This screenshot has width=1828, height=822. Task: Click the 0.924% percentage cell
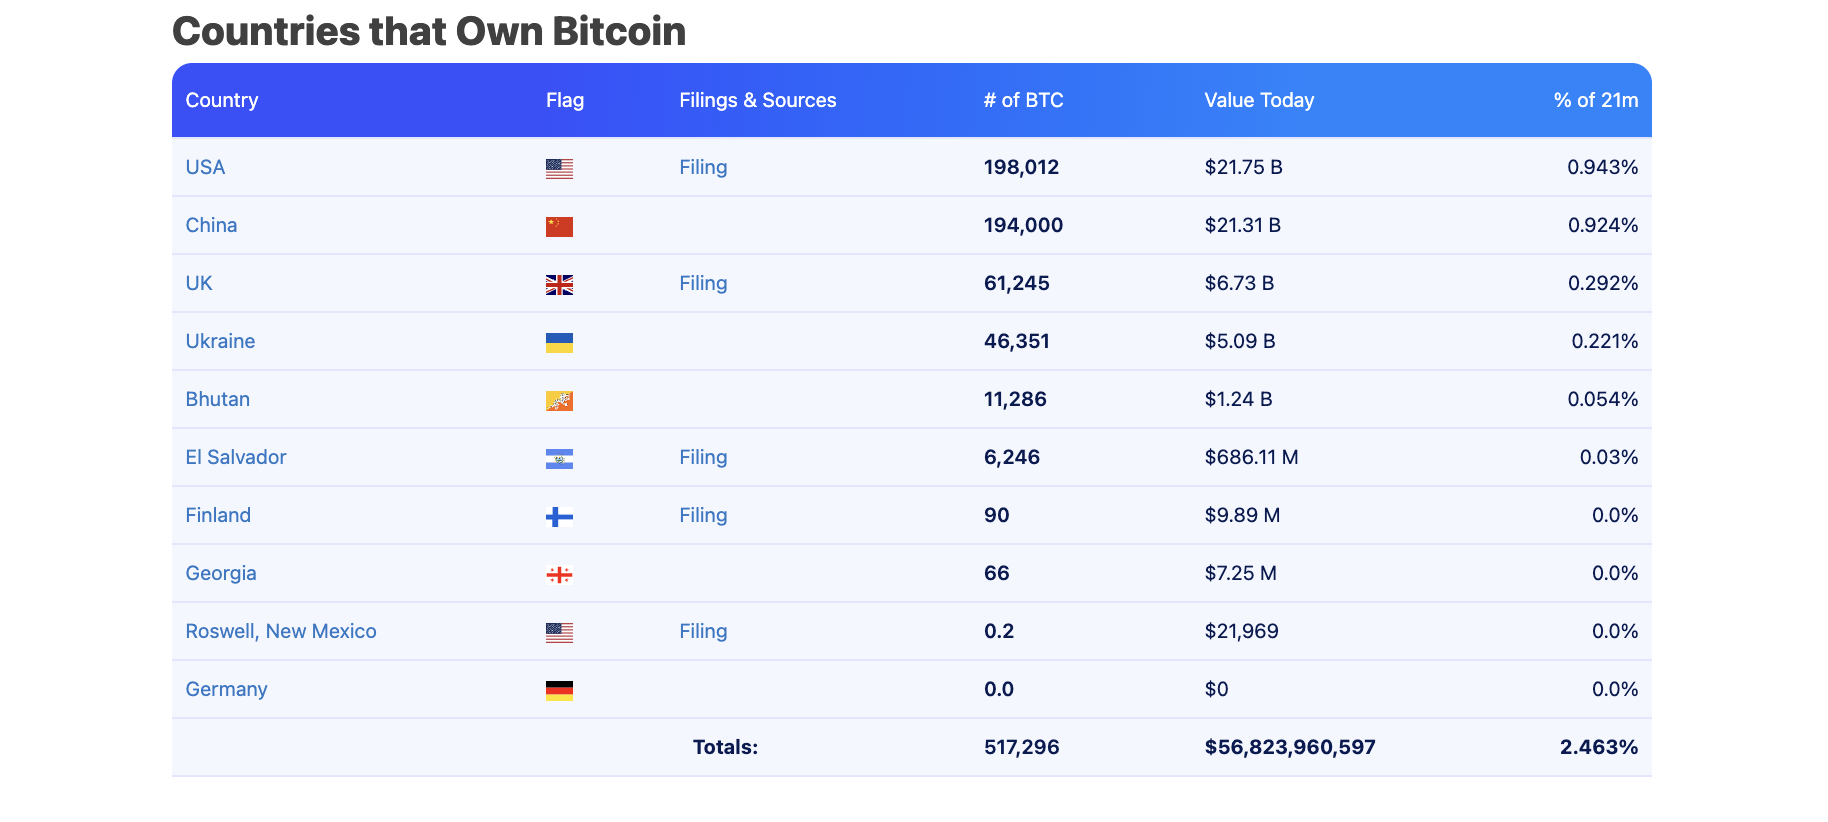(x=1602, y=225)
